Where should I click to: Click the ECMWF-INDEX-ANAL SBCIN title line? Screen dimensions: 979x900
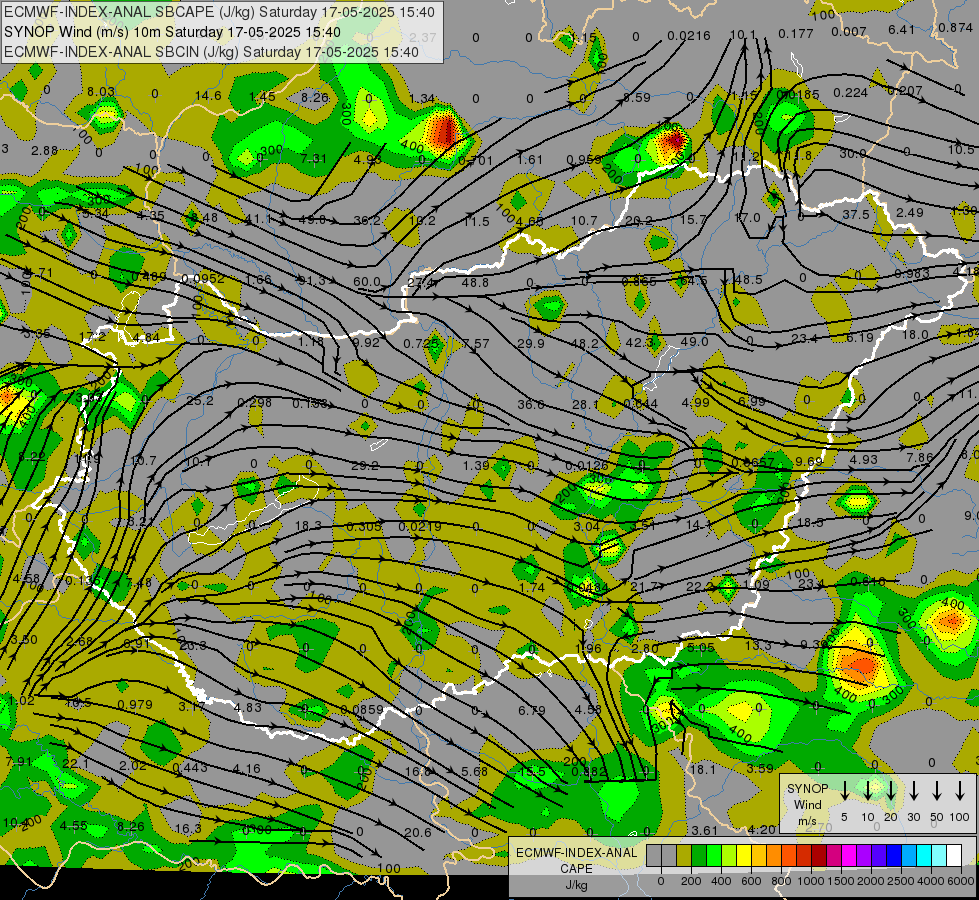tap(211, 52)
